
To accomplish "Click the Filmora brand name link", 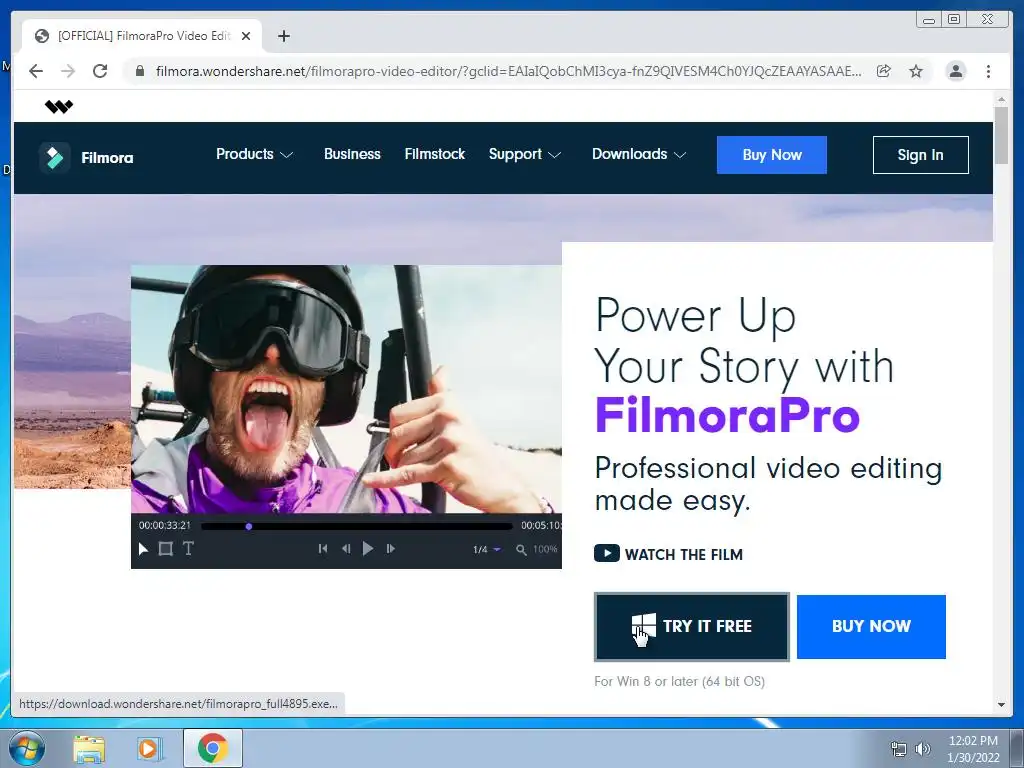I will tap(107, 157).
